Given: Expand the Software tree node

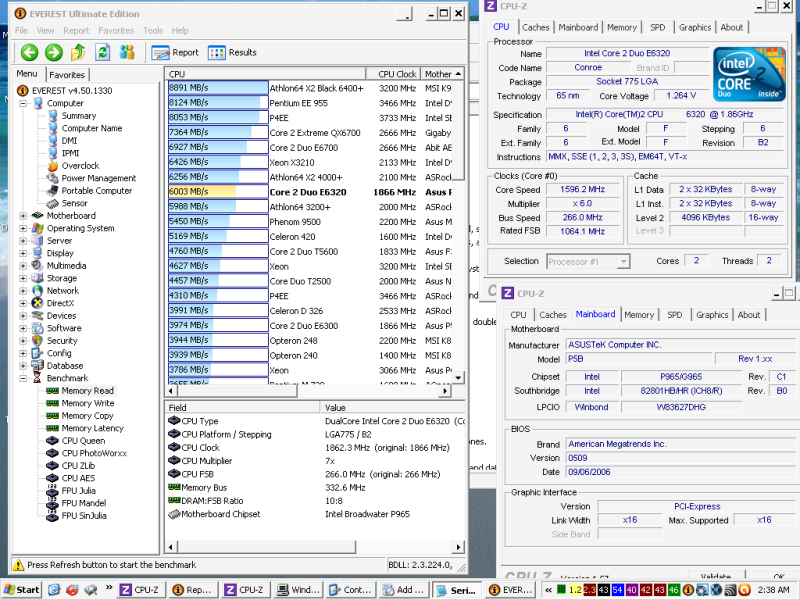Looking at the screenshot, I should [x=23, y=328].
